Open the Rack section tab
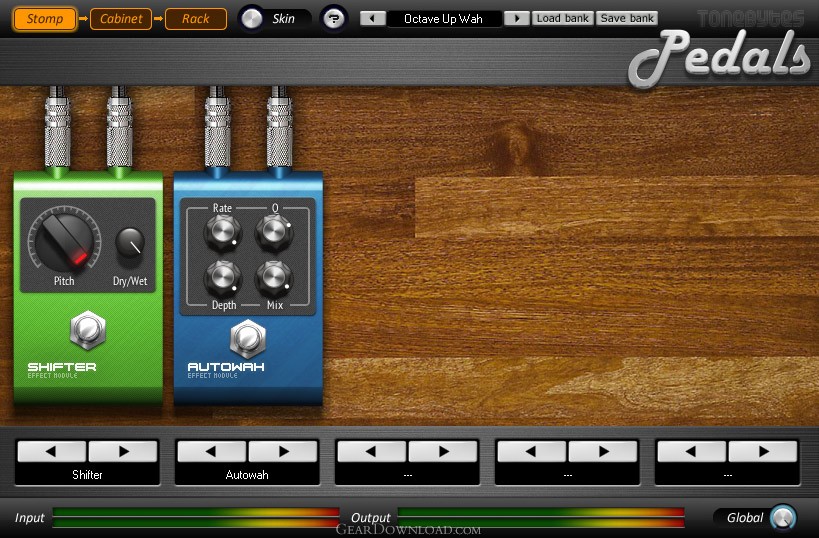Screen dimensions: 819x538 coord(195,19)
